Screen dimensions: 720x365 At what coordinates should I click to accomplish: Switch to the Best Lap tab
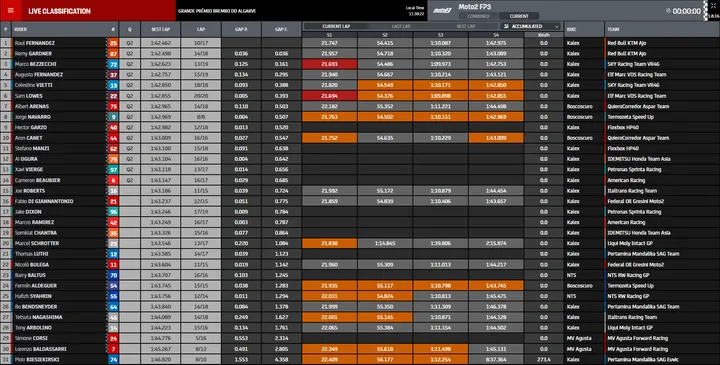[x=466, y=27]
